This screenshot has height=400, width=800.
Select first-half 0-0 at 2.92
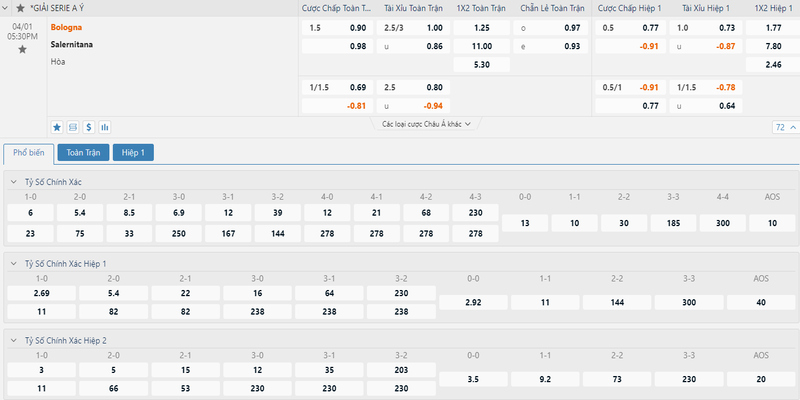pos(473,303)
